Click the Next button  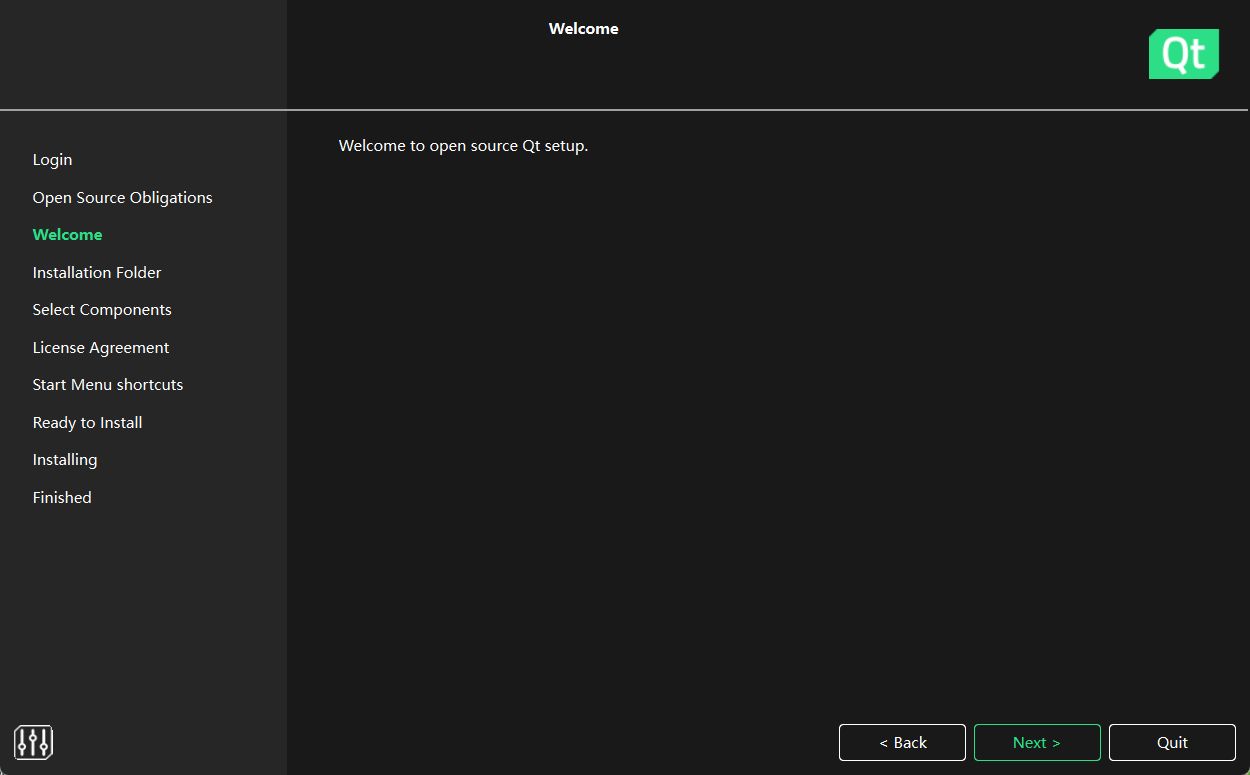pos(1037,743)
